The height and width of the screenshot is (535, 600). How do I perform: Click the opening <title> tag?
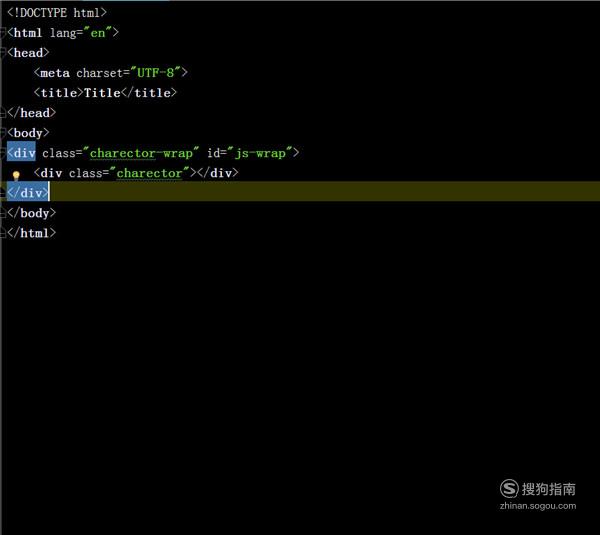59,93
